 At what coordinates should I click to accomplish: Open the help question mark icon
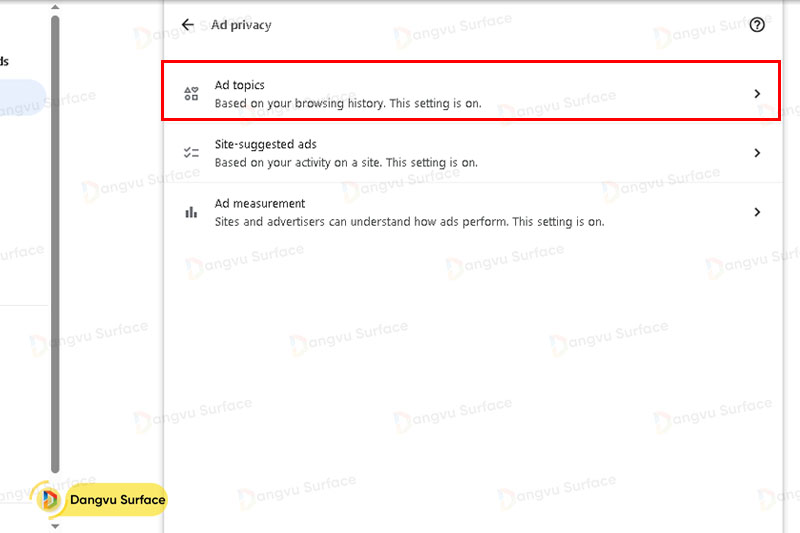pyautogui.click(x=757, y=25)
